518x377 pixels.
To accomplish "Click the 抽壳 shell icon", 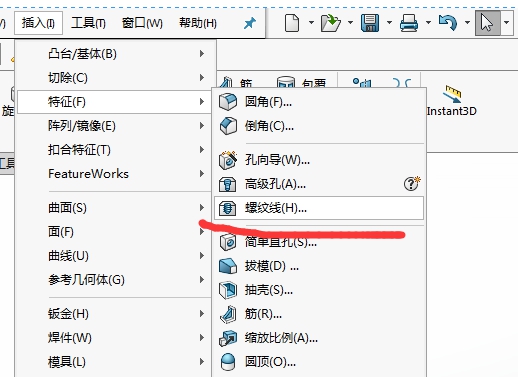I will pos(228,290).
